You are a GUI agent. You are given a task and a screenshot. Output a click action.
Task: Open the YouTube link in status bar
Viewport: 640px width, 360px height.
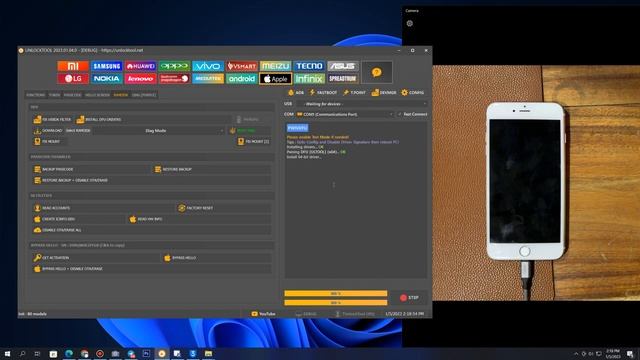pyautogui.click(x=263, y=314)
